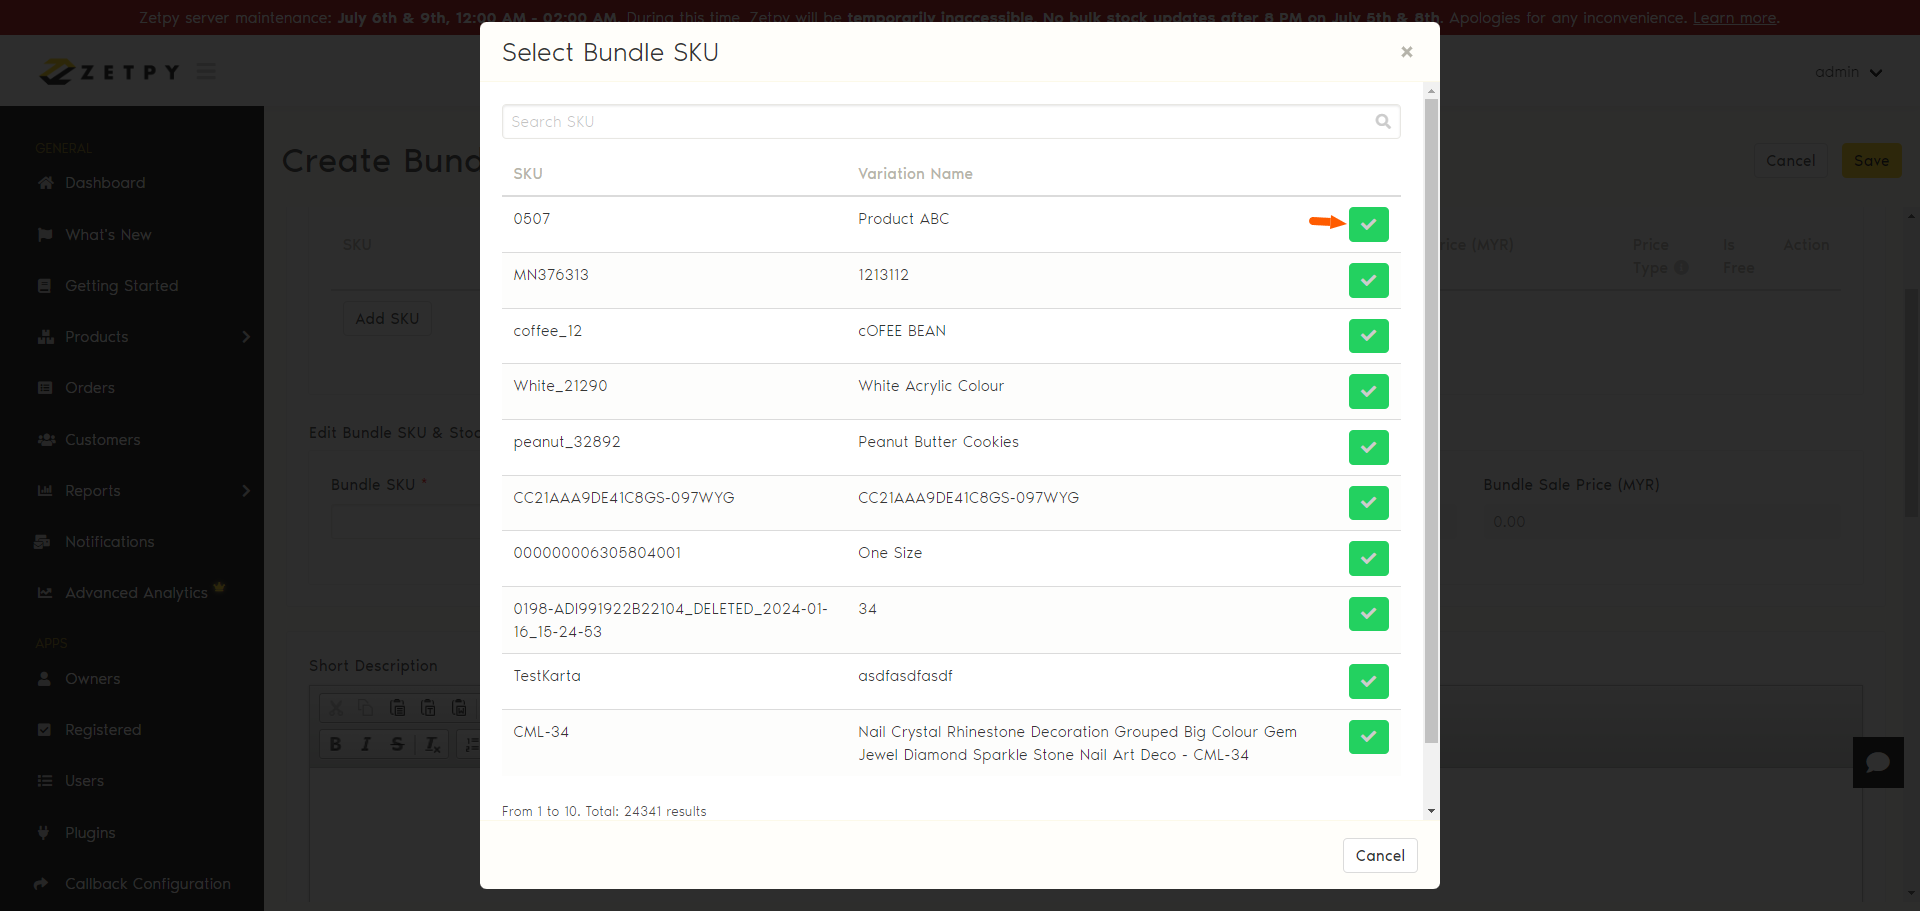
Task: Close the Select Bundle SKU dialog
Action: (1406, 52)
